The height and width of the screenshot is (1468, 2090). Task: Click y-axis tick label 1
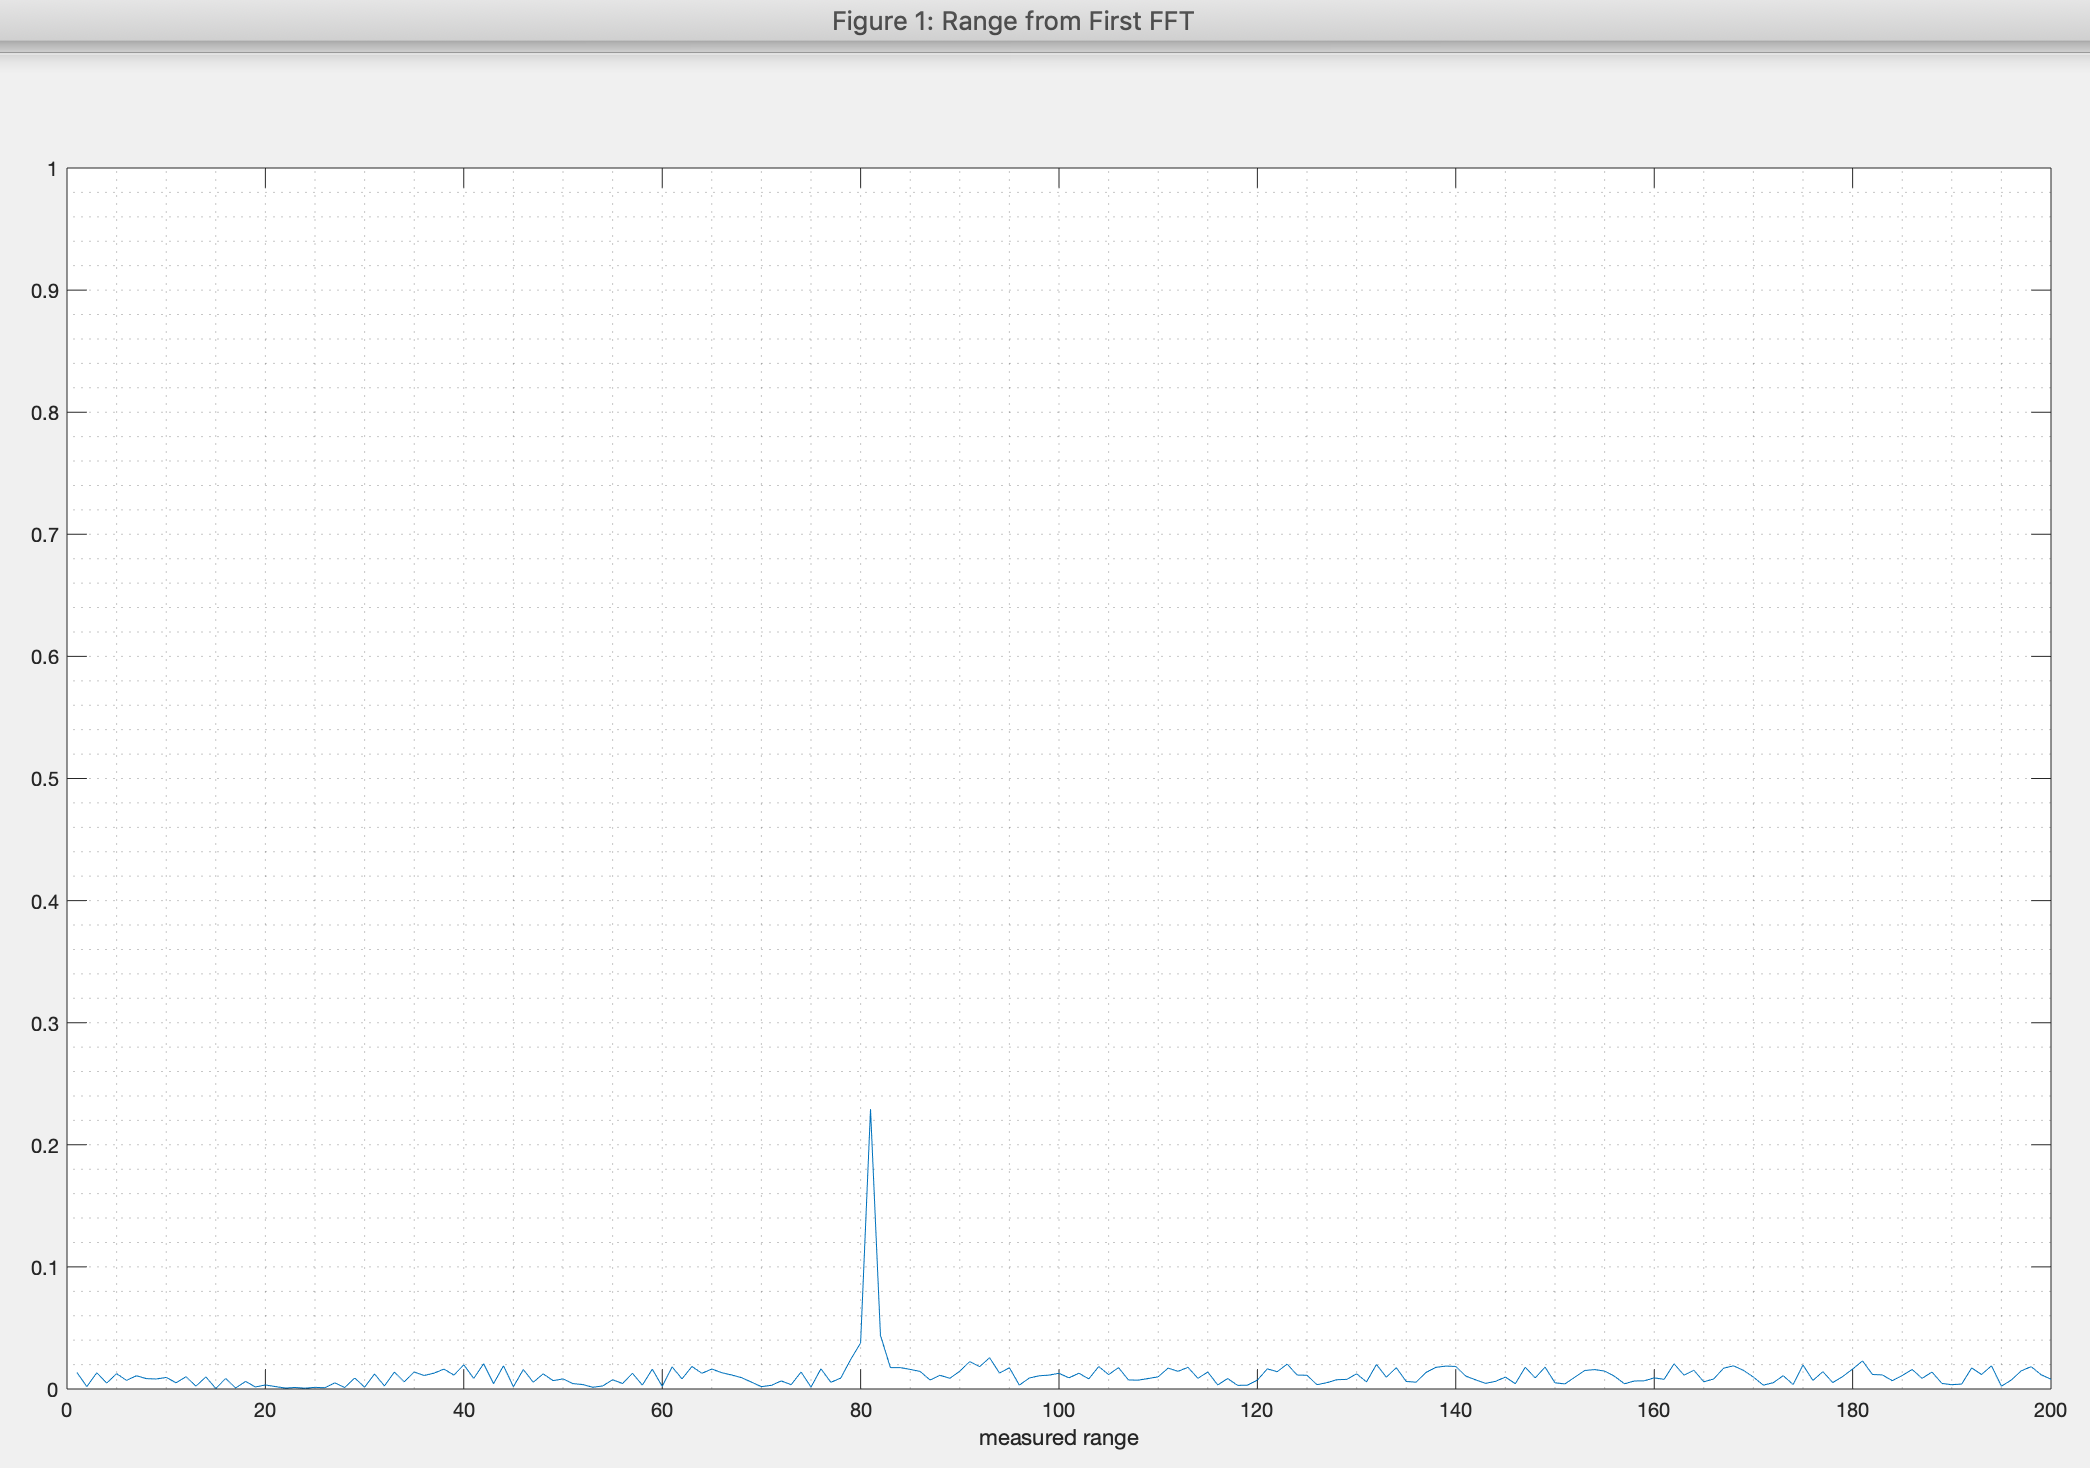click(52, 169)
